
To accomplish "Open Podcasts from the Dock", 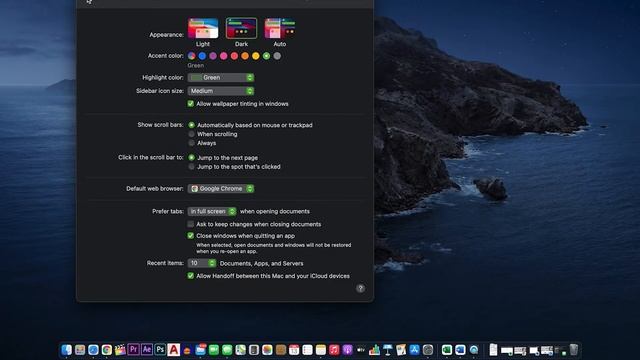I will 347,350.
